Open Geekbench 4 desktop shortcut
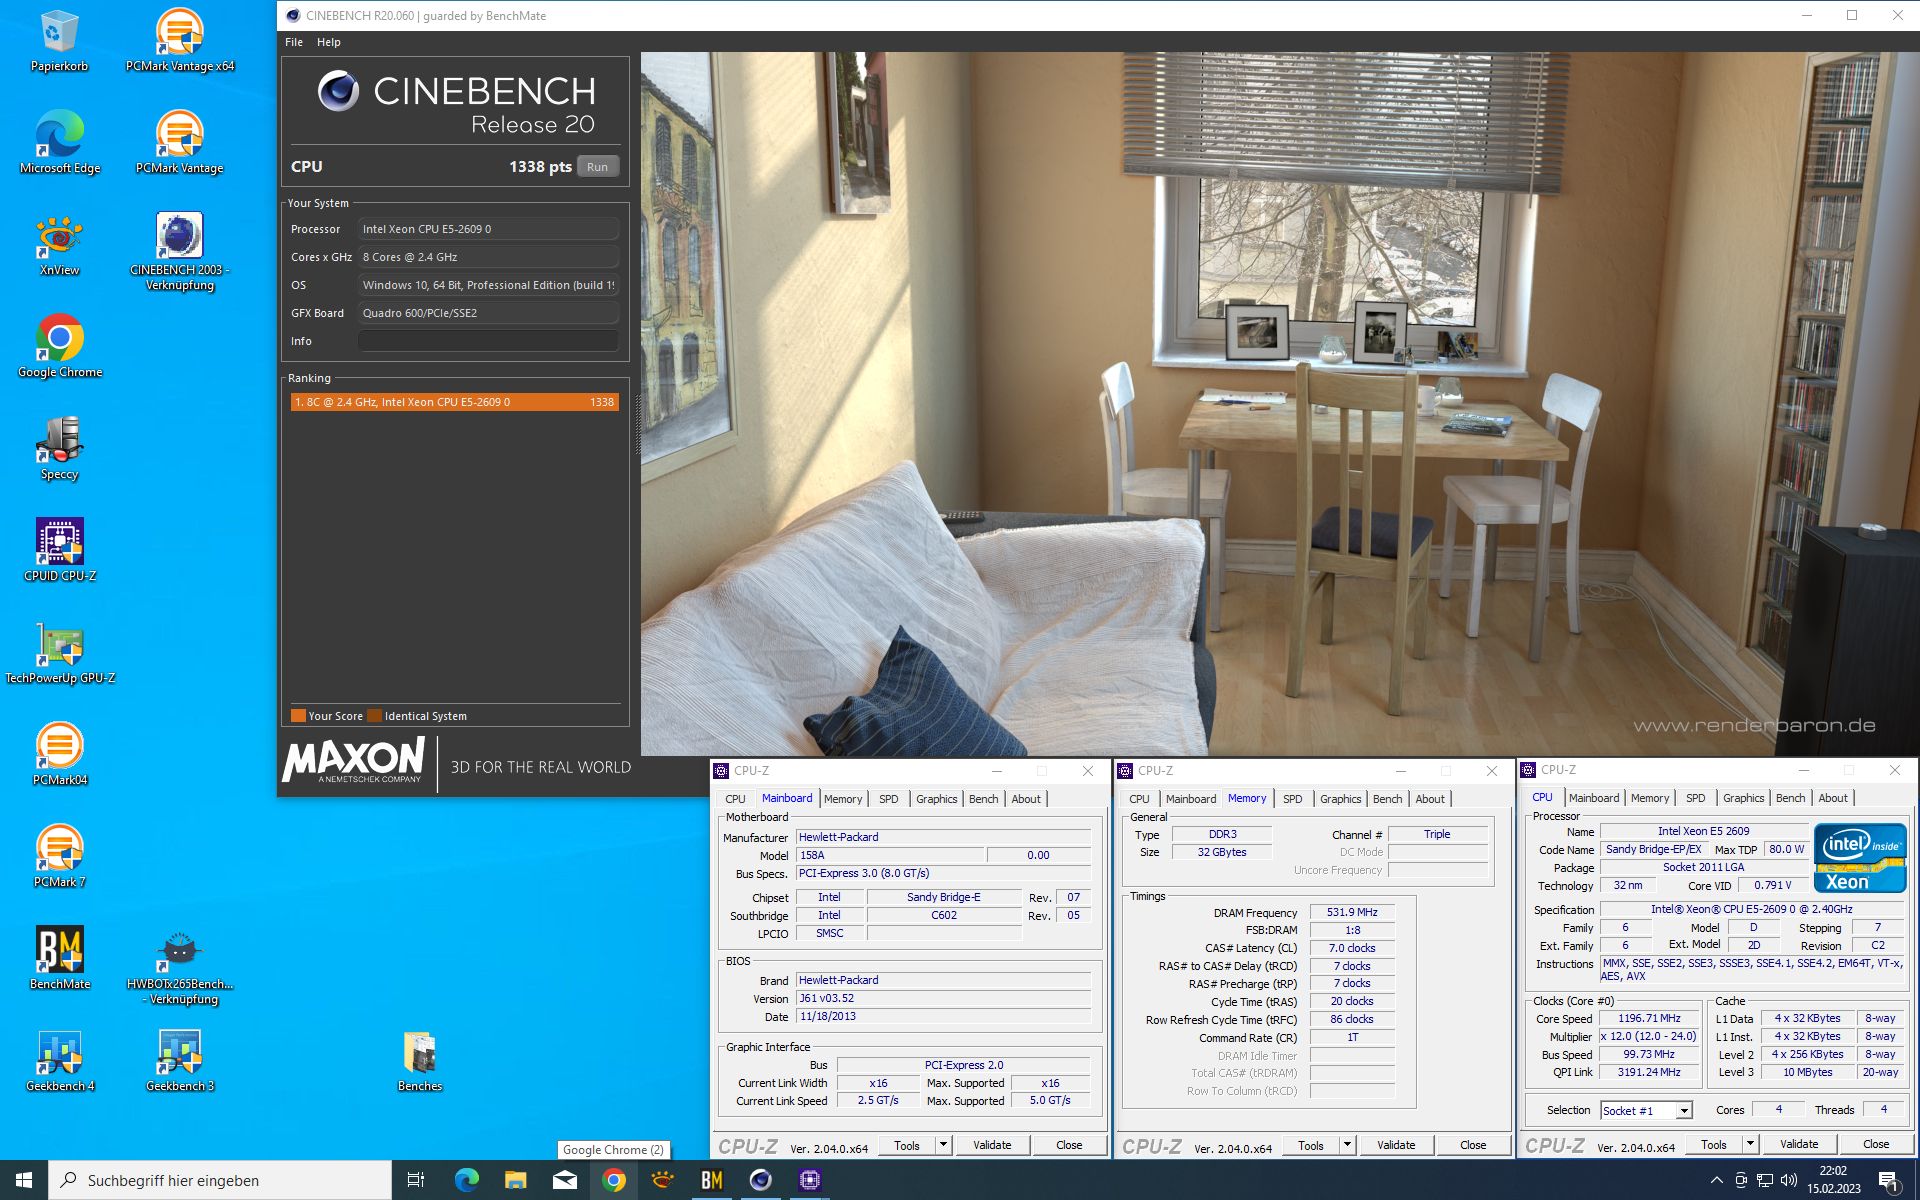 59,1061
